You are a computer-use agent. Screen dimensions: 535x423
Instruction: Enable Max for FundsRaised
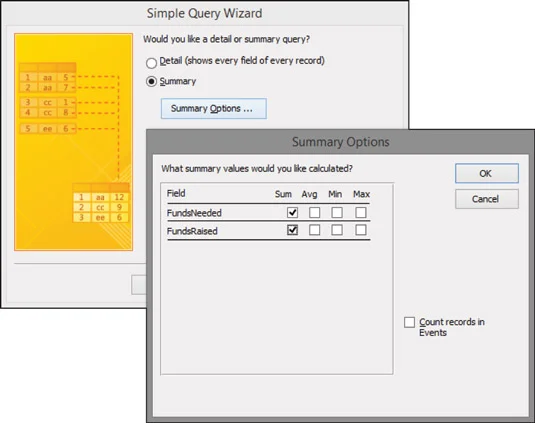pos(361,230)
